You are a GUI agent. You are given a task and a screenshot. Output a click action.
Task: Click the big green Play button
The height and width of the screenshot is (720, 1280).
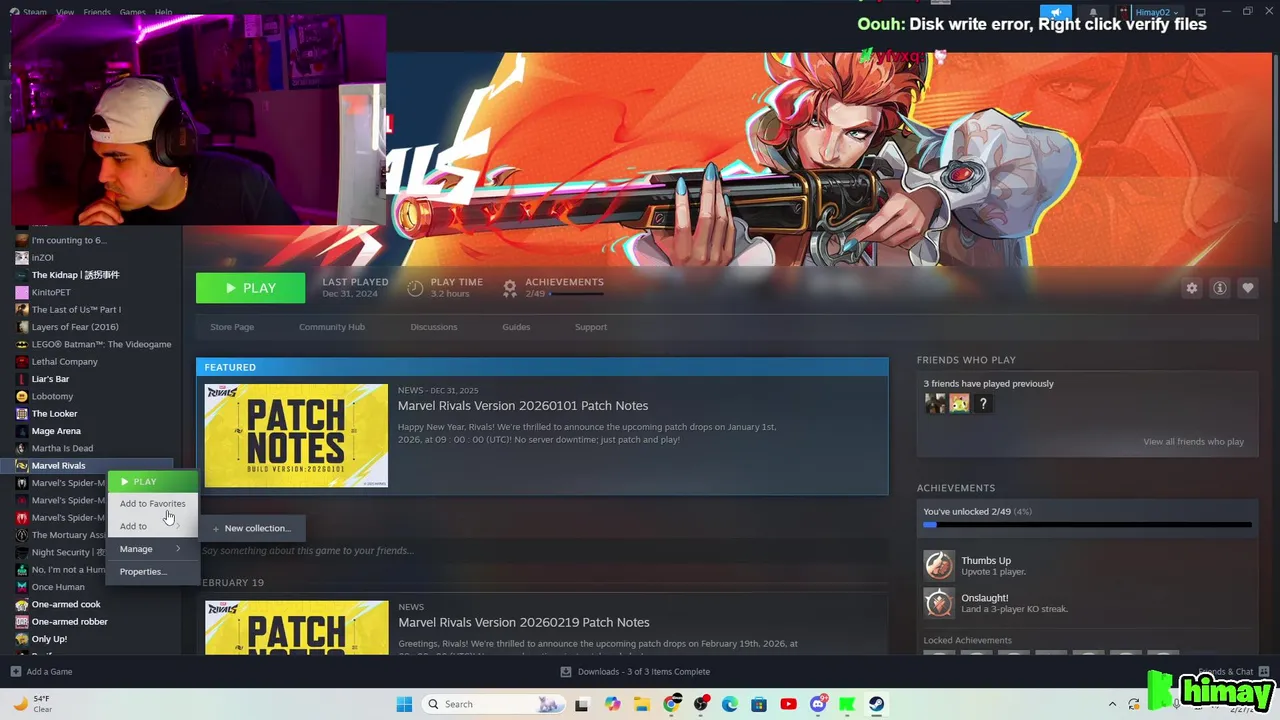pos(251,288)
